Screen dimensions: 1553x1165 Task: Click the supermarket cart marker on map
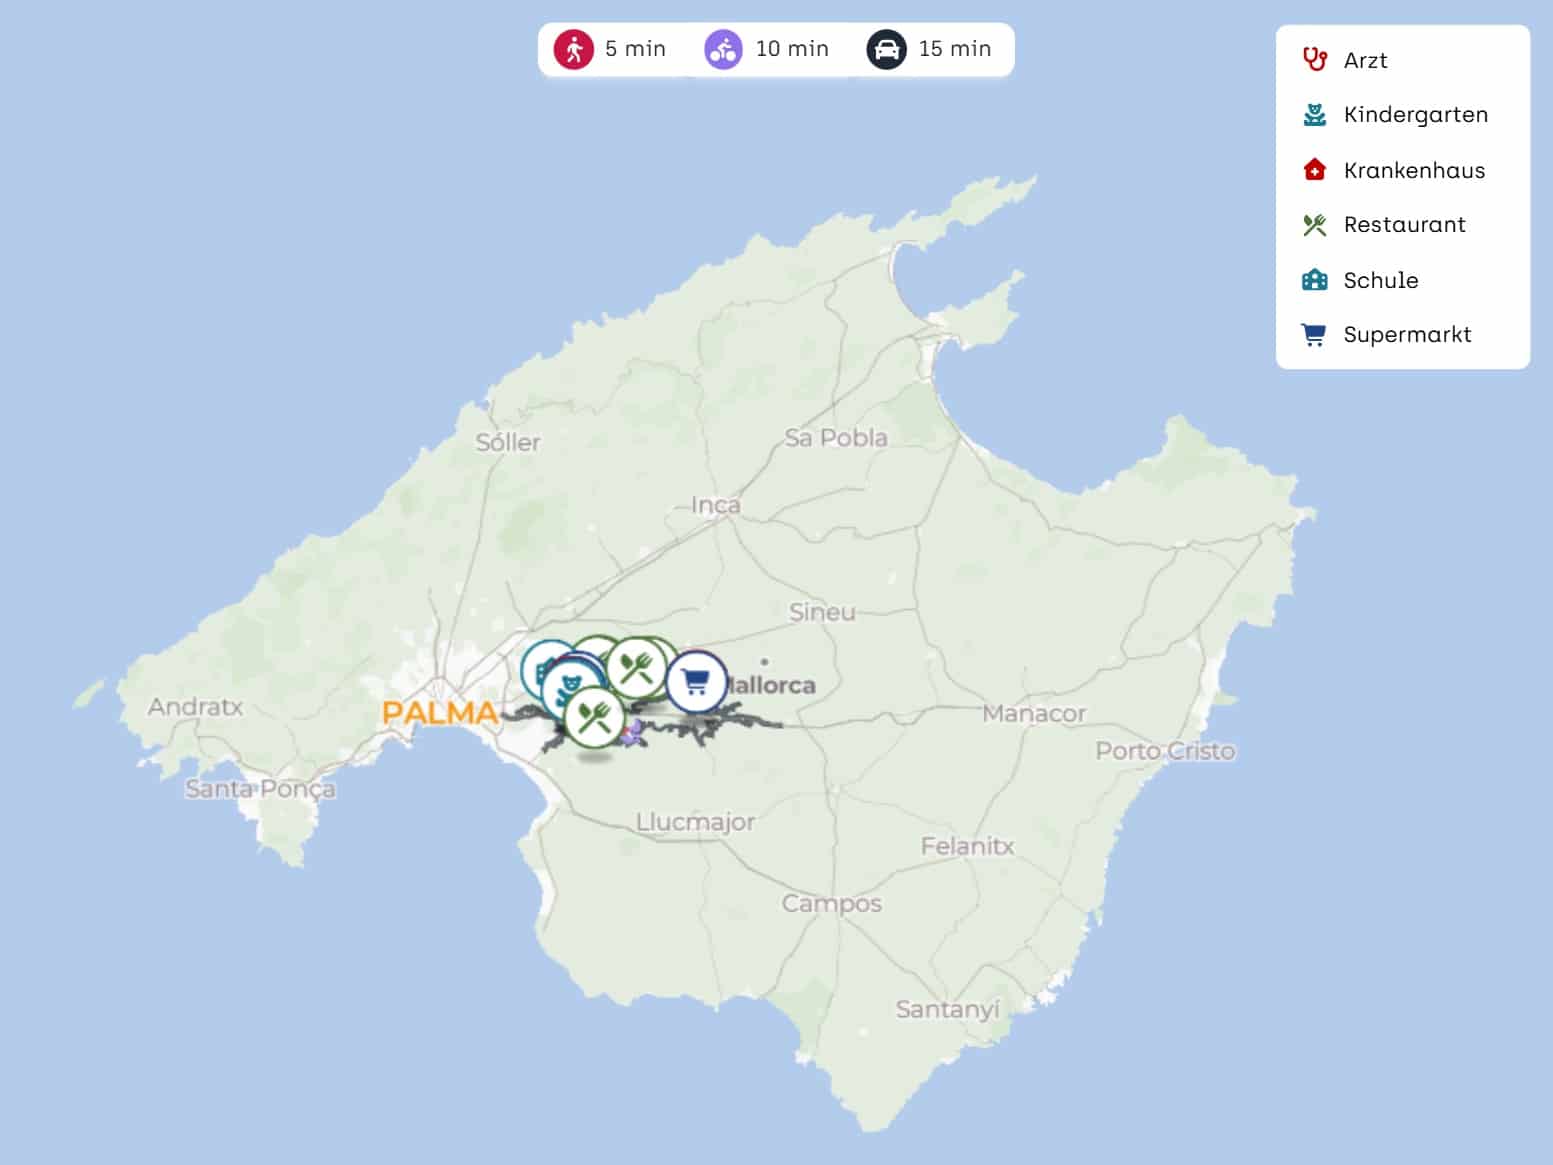[x=696, y=682]
